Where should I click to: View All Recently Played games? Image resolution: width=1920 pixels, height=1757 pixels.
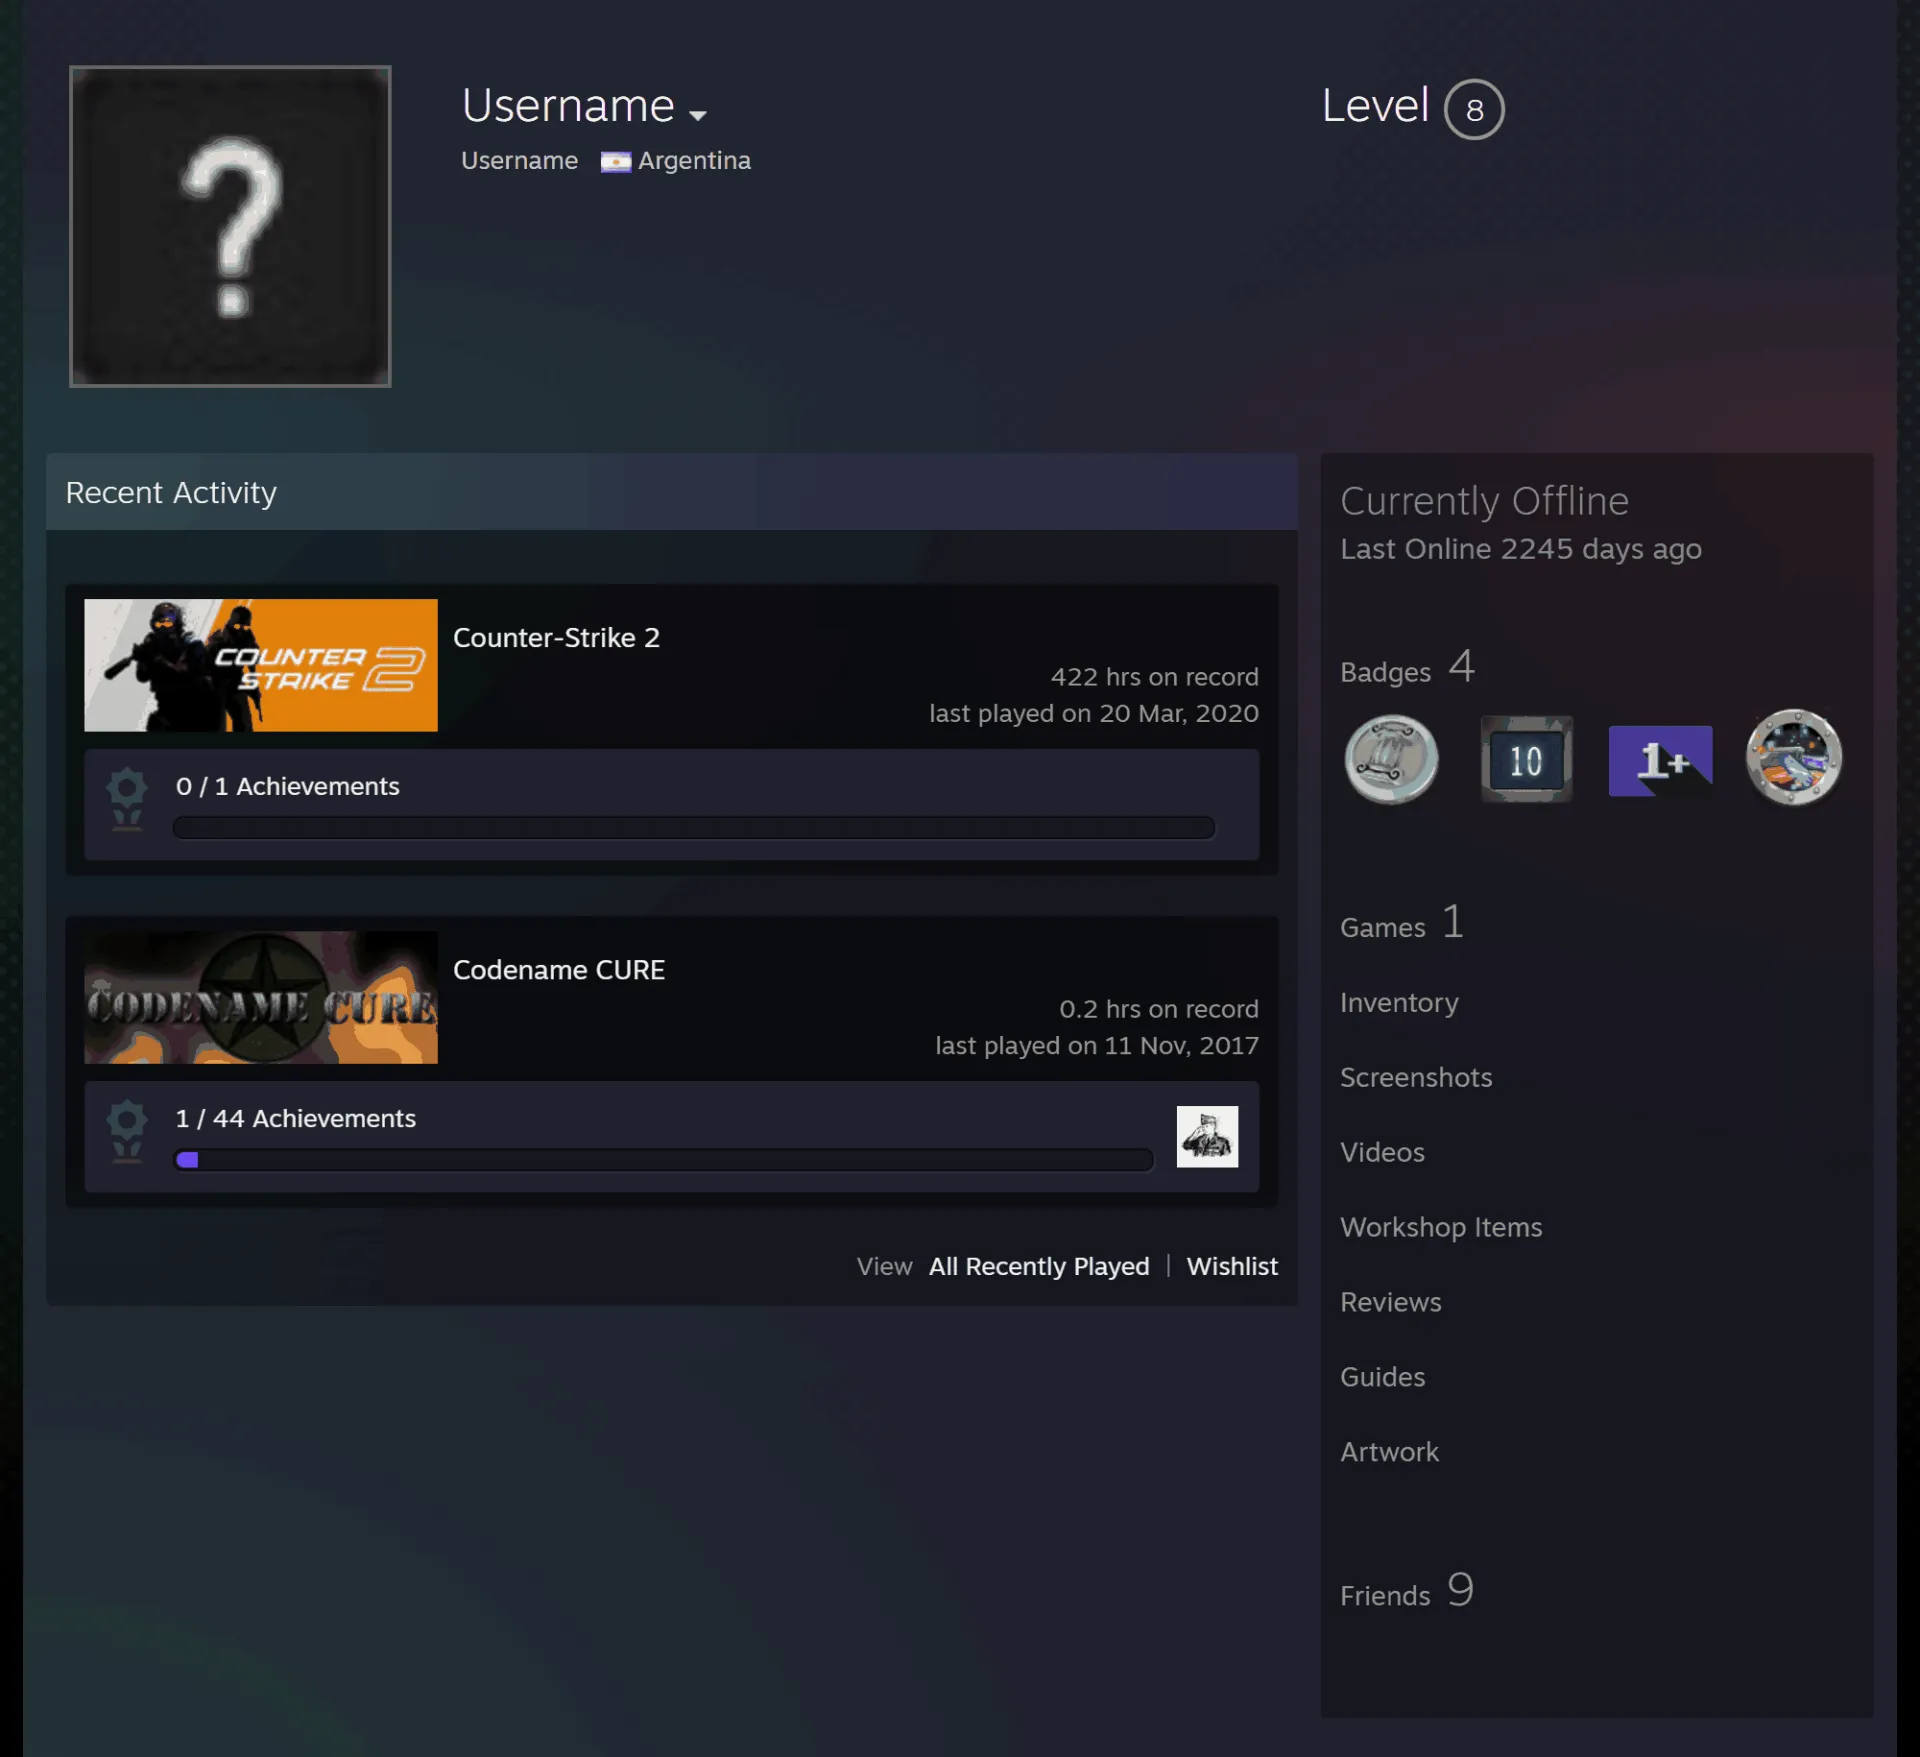point(1039,1266)
